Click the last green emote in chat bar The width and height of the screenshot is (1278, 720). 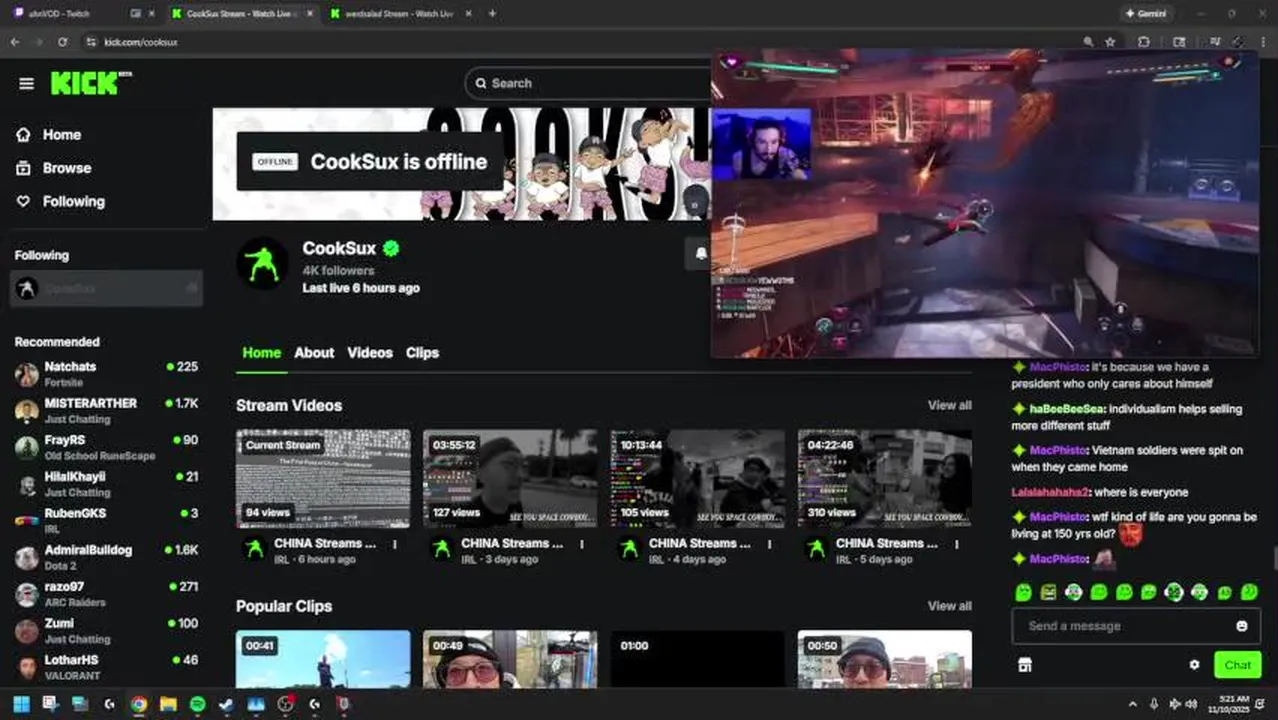click(1249, 592)
